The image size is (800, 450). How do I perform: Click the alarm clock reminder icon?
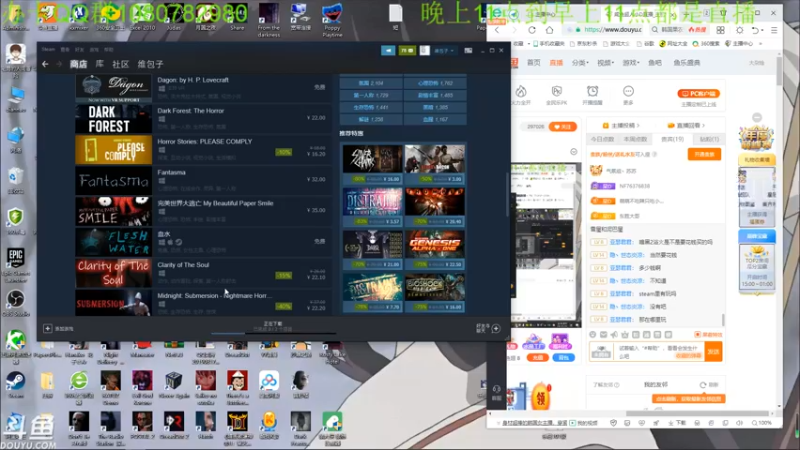(592, 91)
